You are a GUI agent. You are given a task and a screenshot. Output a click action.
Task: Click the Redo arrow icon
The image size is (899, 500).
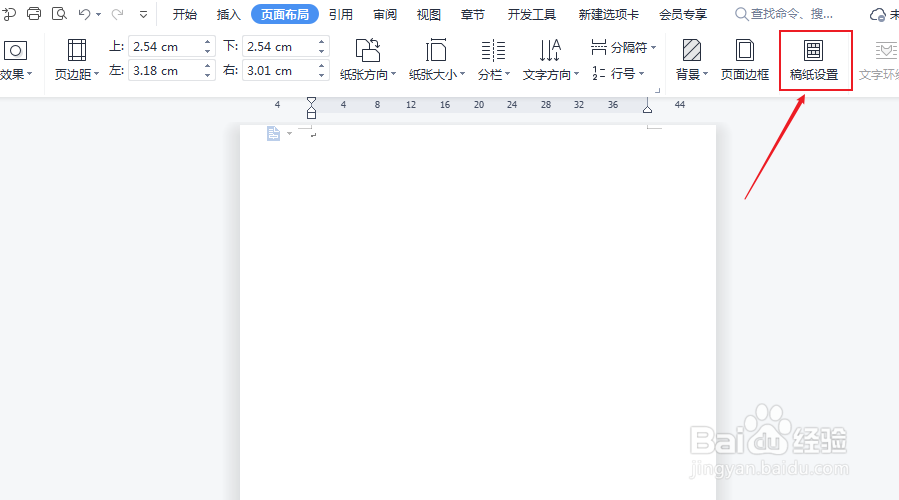click(117, 14)
